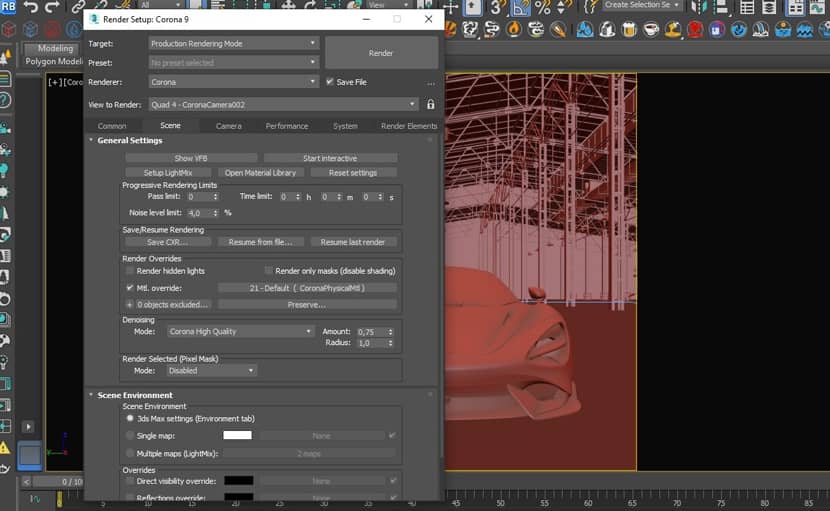Click the RB icon at top-left corner

coord(8,7)
